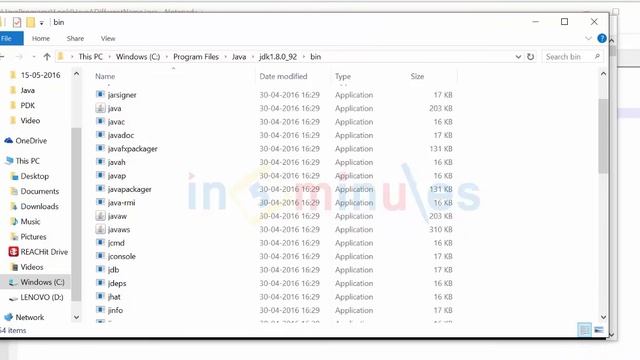Expand breadcrumb arrow after jdk1.8.0_92
640x360 pixels.
click(304, 57)
